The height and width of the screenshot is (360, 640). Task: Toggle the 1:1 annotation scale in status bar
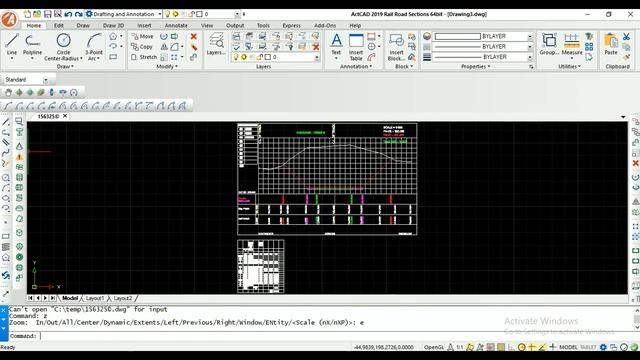coord(460,347)
